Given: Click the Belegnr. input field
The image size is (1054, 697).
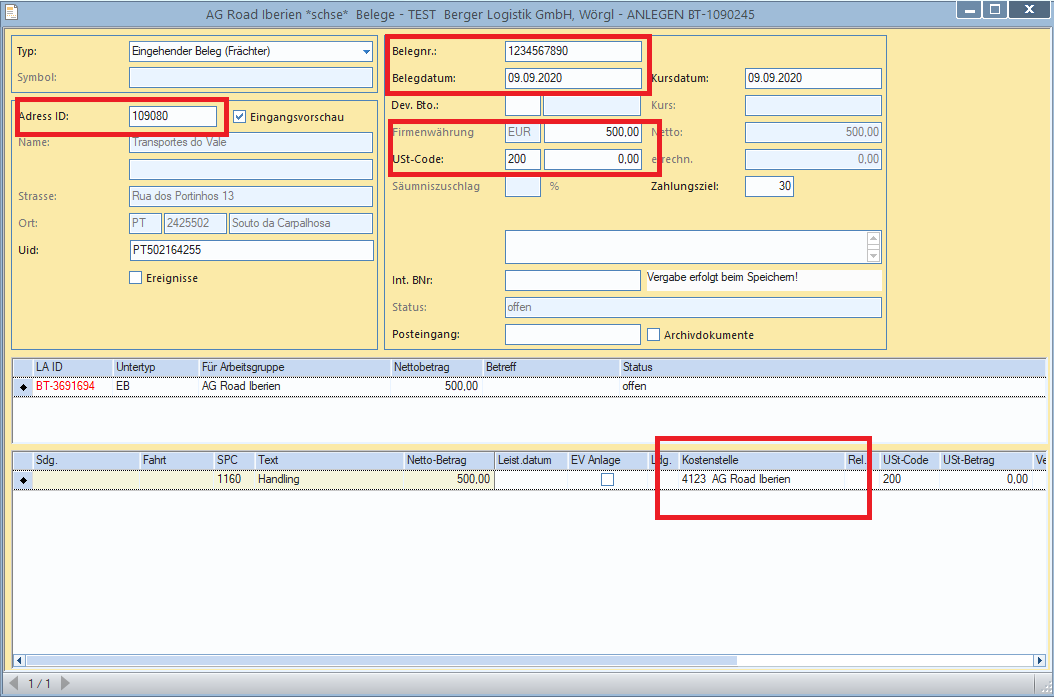Looking at the screenshot, I should (573, 51).
